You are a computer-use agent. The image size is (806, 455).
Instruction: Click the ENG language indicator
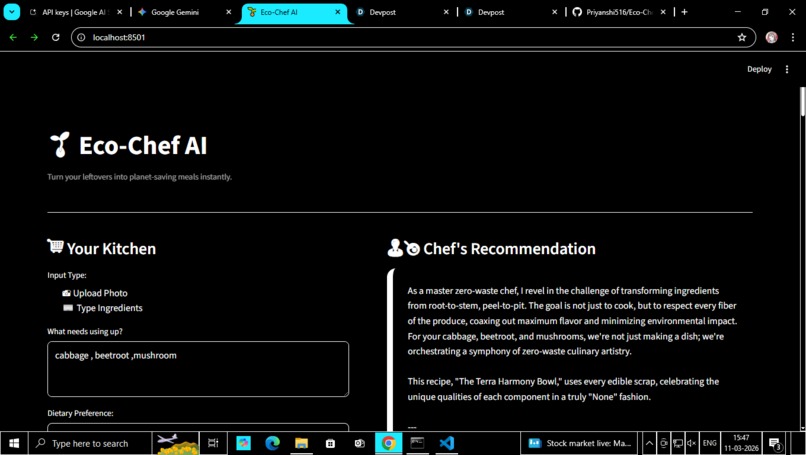[x=709, y=443]
